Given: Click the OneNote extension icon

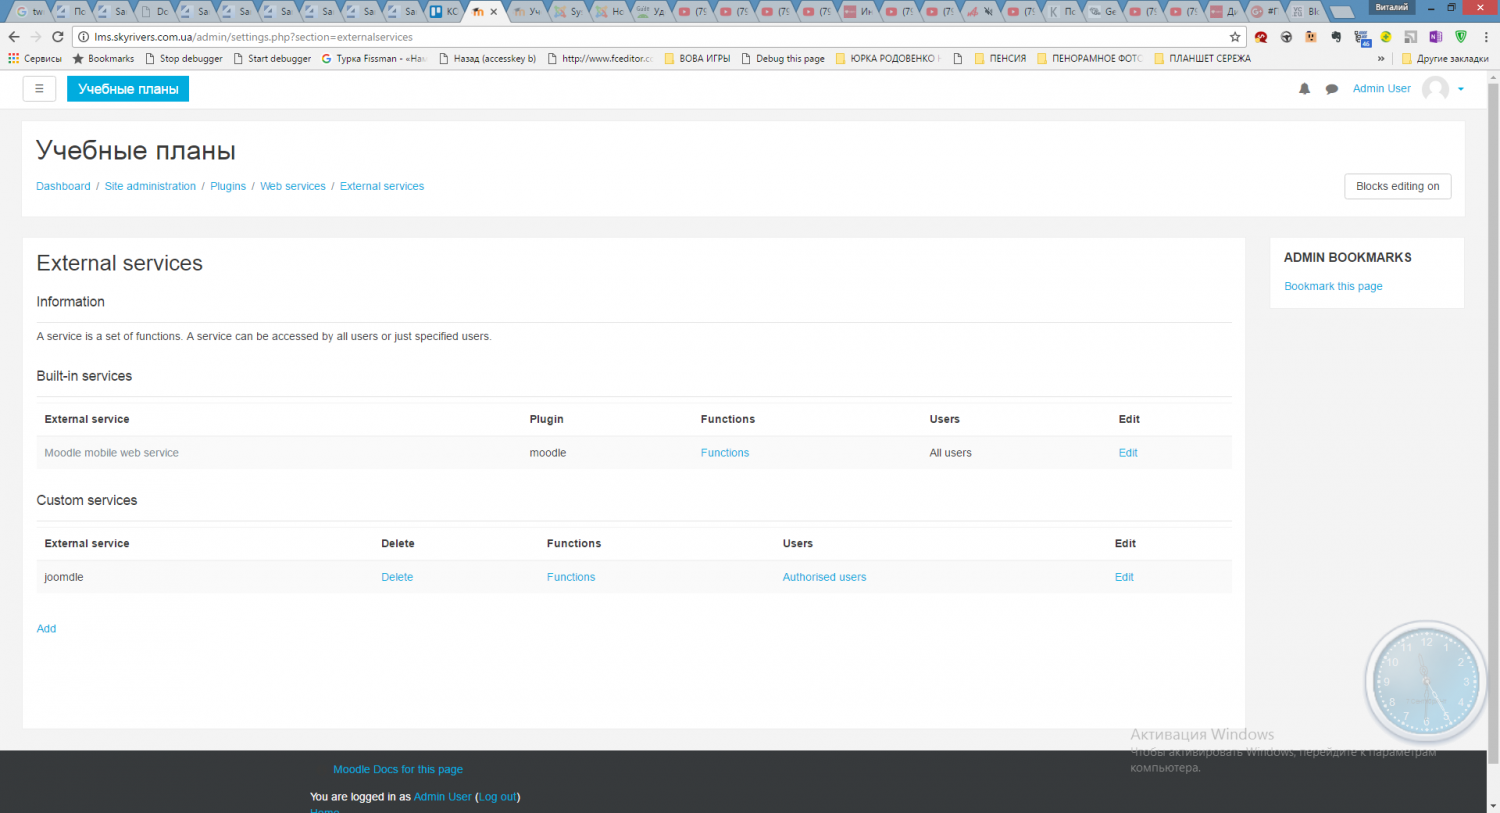Looking at the screenshot, I should (x=1435, y=37).
